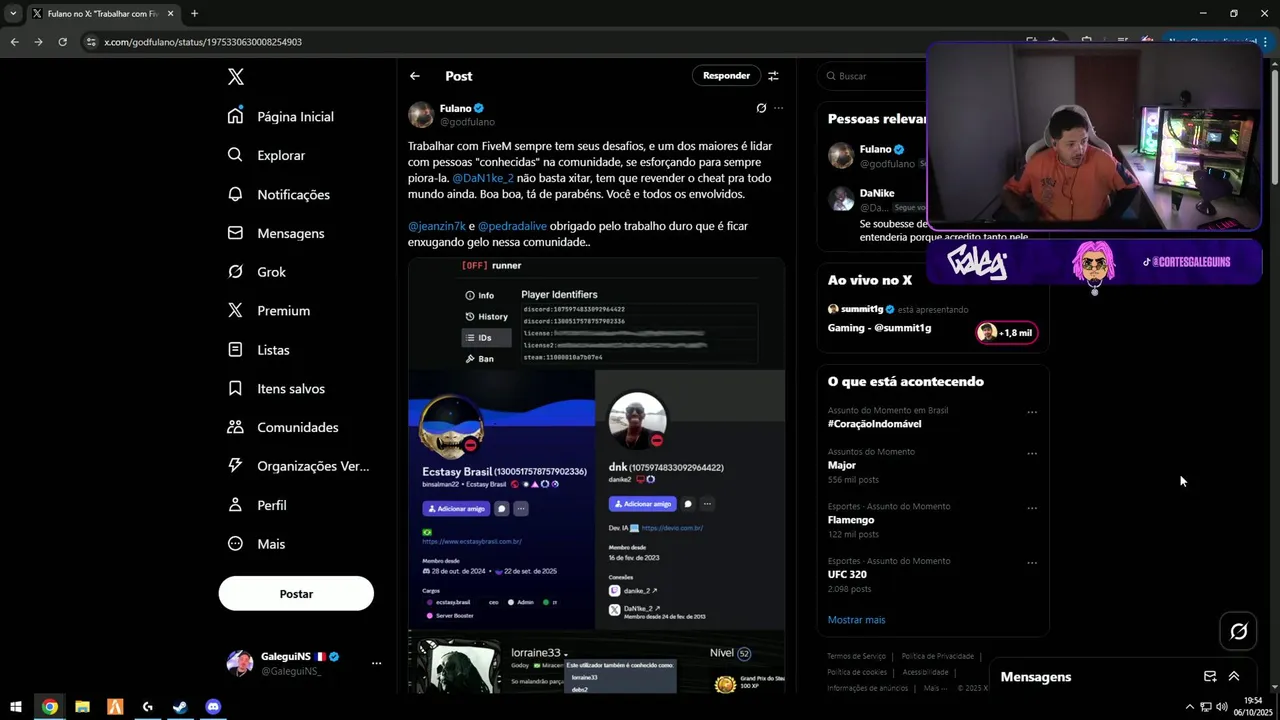Open File Explorer from the taskbar
The width and height of the screenshot is (1280, 720).
tap(82, 707)
